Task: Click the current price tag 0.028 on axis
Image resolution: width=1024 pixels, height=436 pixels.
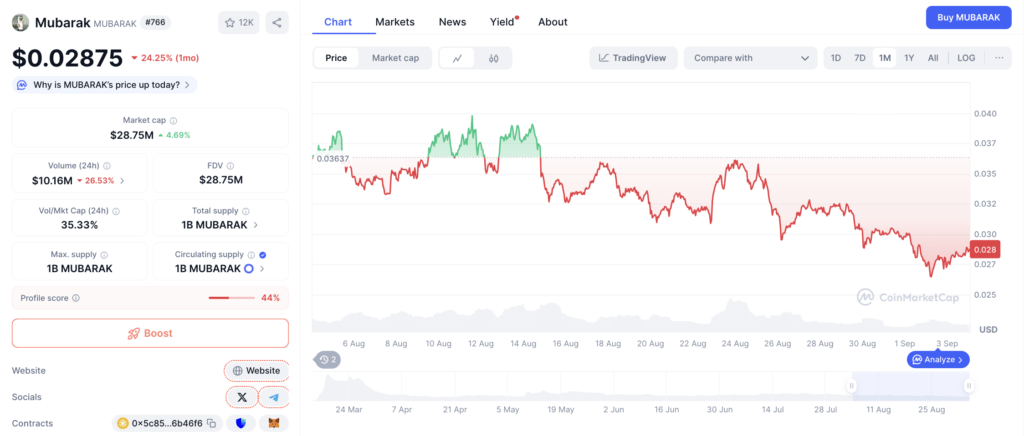Action: pyautogui.click(x=986, y=249)
